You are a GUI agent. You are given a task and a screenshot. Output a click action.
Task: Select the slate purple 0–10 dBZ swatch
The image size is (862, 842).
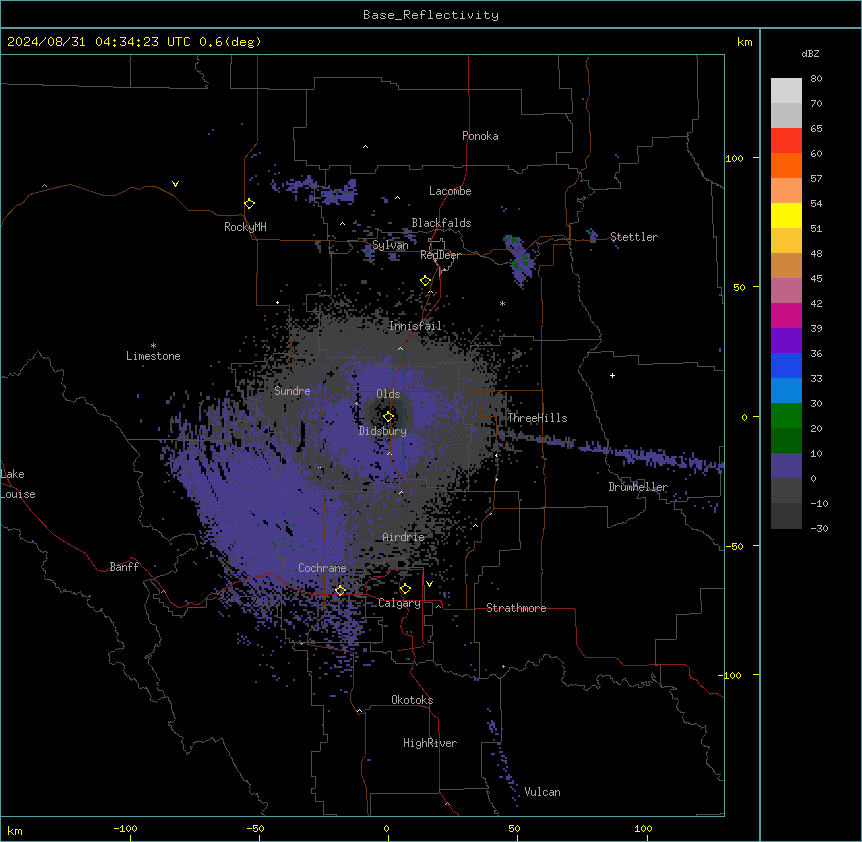786,466
